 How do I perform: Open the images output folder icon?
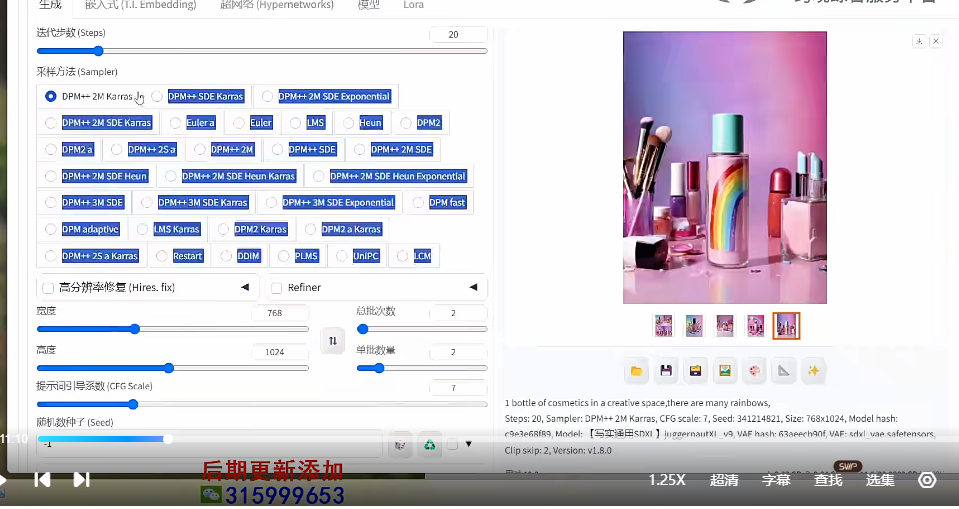point(636,371)
